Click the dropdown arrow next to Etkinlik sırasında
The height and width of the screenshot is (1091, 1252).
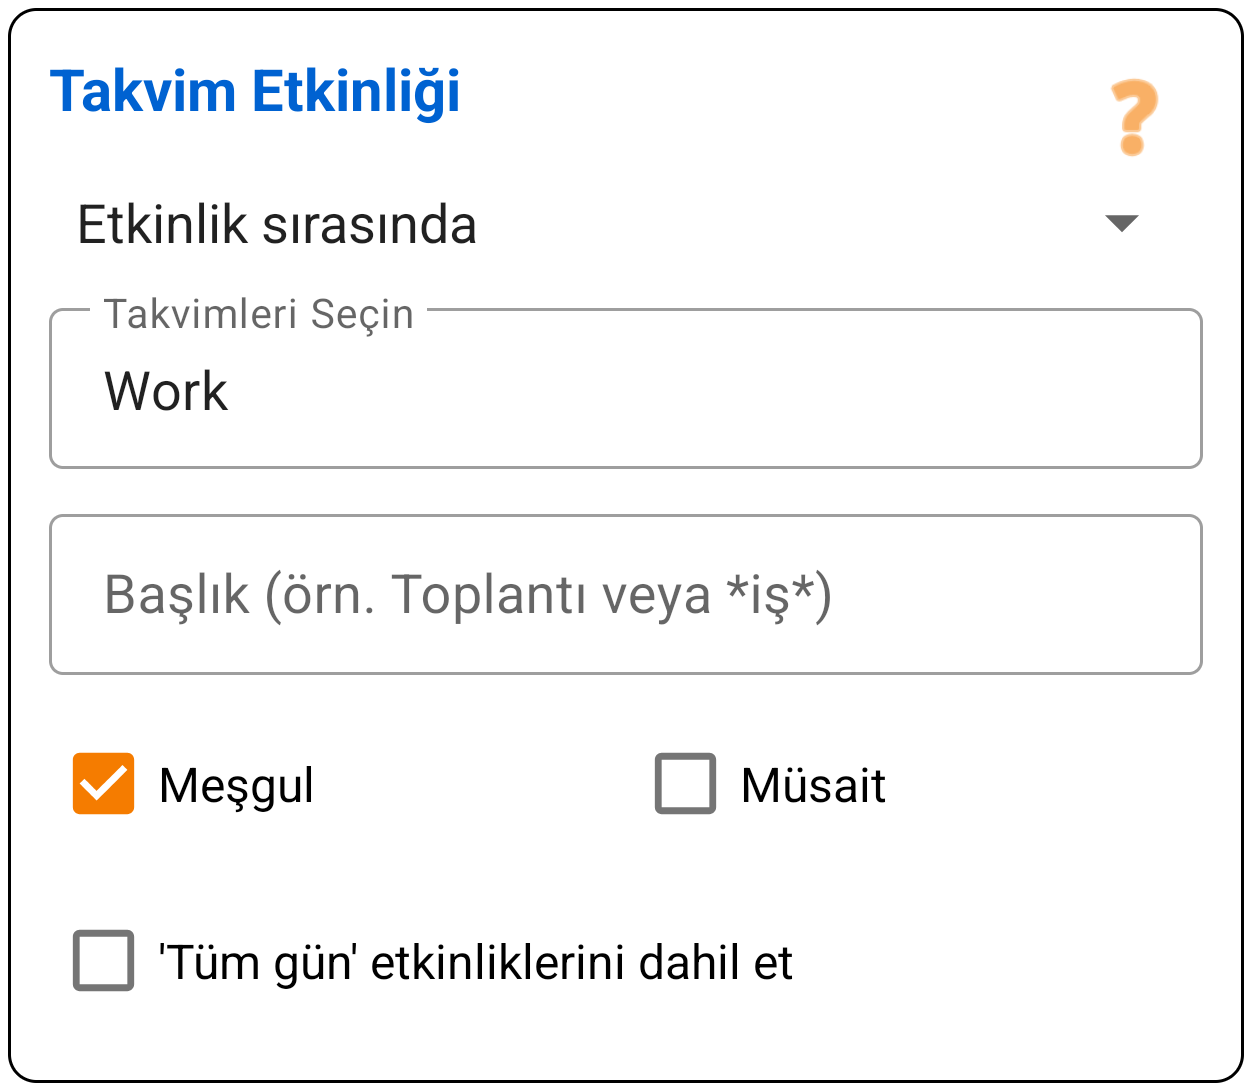pyautogui.click(x=1124, y=224)
